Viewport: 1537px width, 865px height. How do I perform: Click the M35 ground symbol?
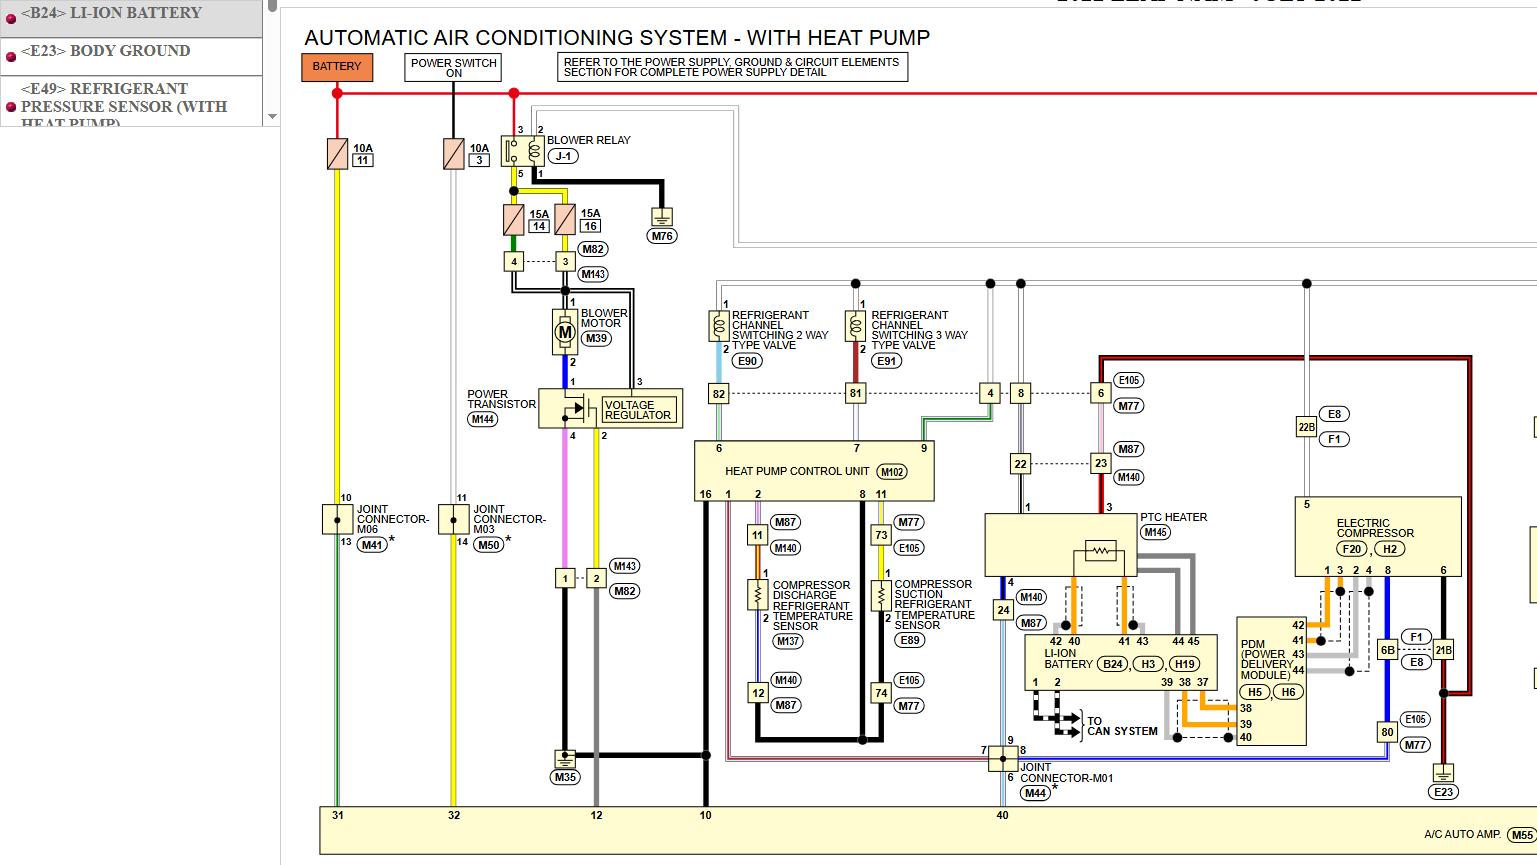coord(565,759)
